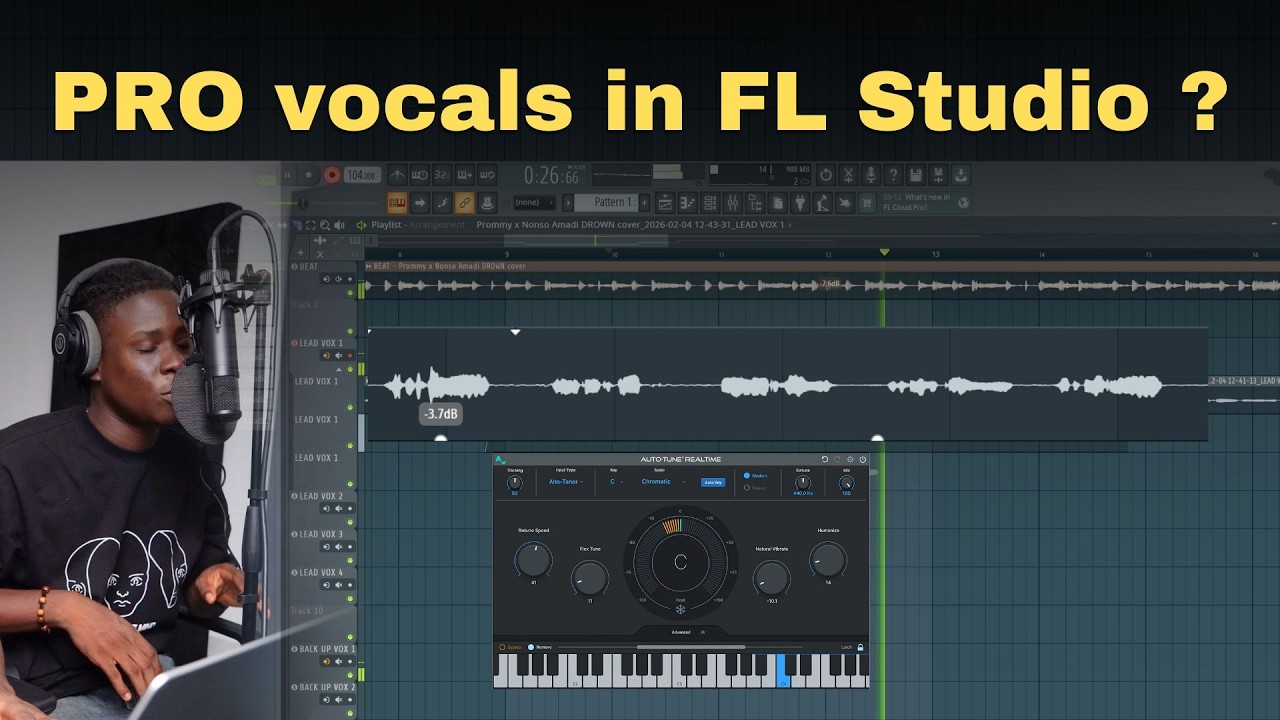Viewport: 1280px width, 720px height.
Task: Save project with the floppy disk icon
Action: click(915, 174)
